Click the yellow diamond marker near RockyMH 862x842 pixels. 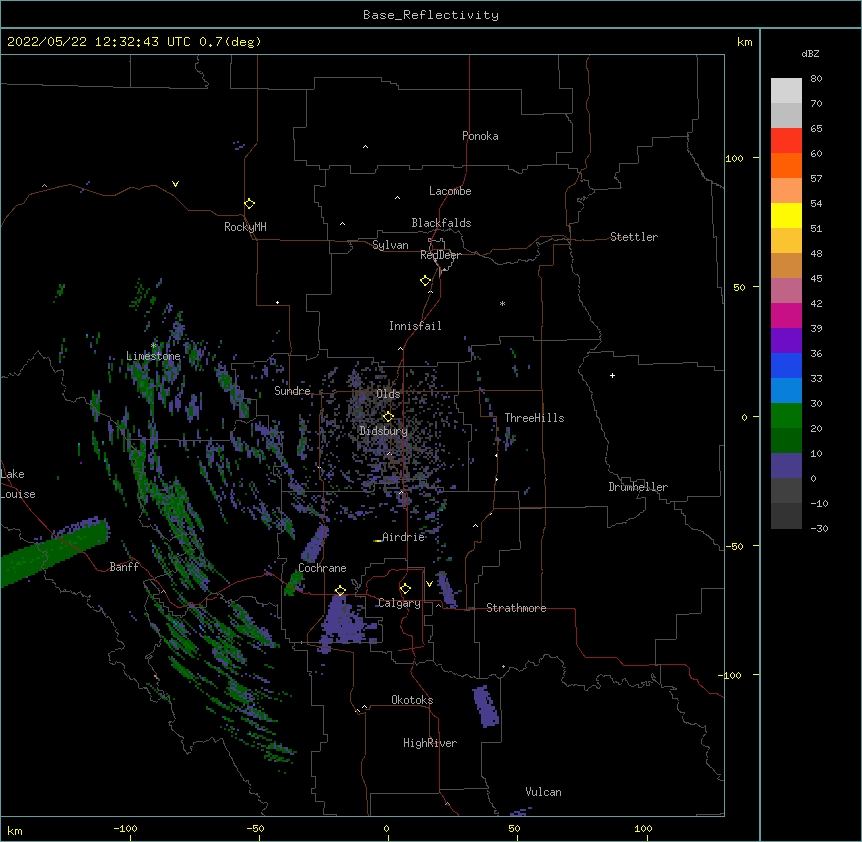[249, 203]
